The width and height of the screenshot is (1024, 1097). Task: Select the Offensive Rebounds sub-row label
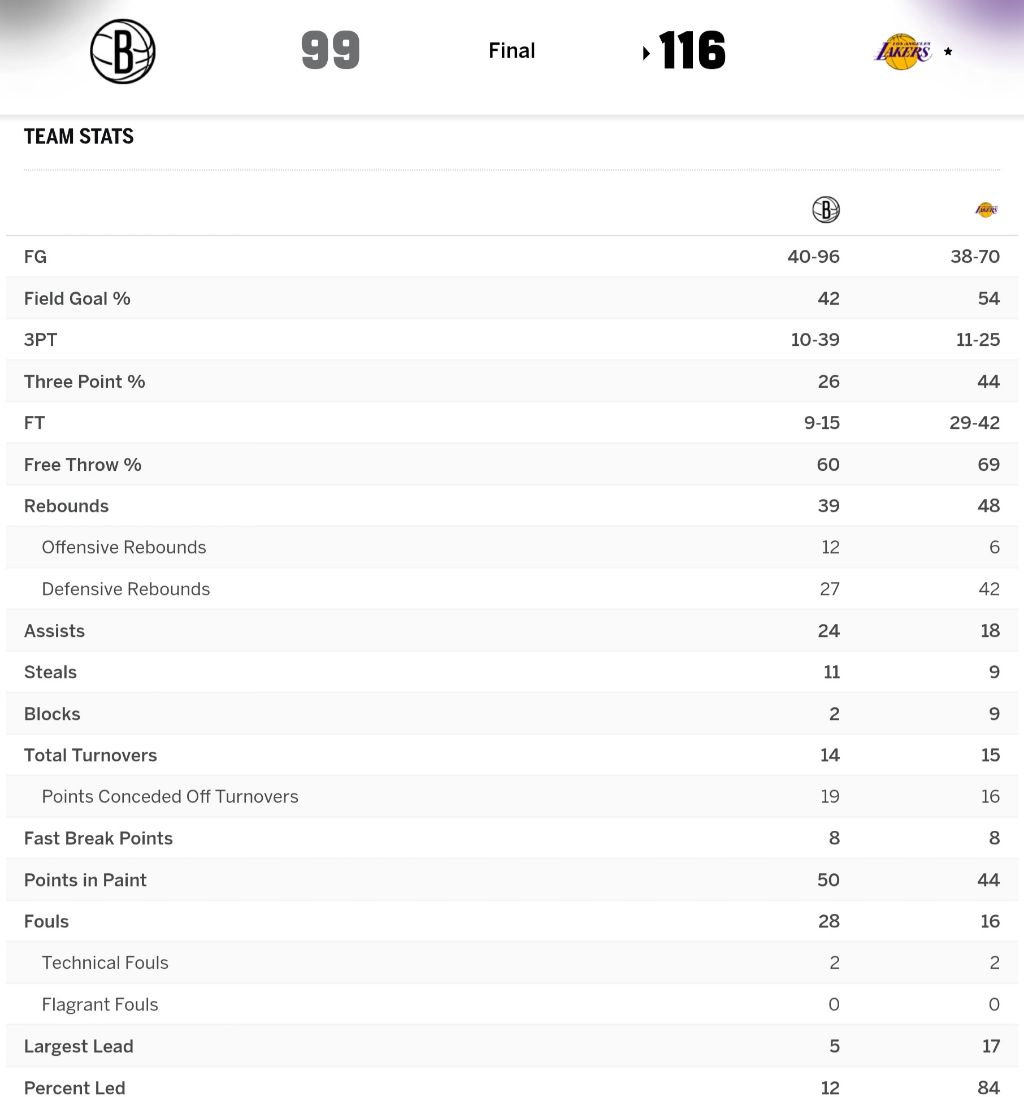point(124,547)
